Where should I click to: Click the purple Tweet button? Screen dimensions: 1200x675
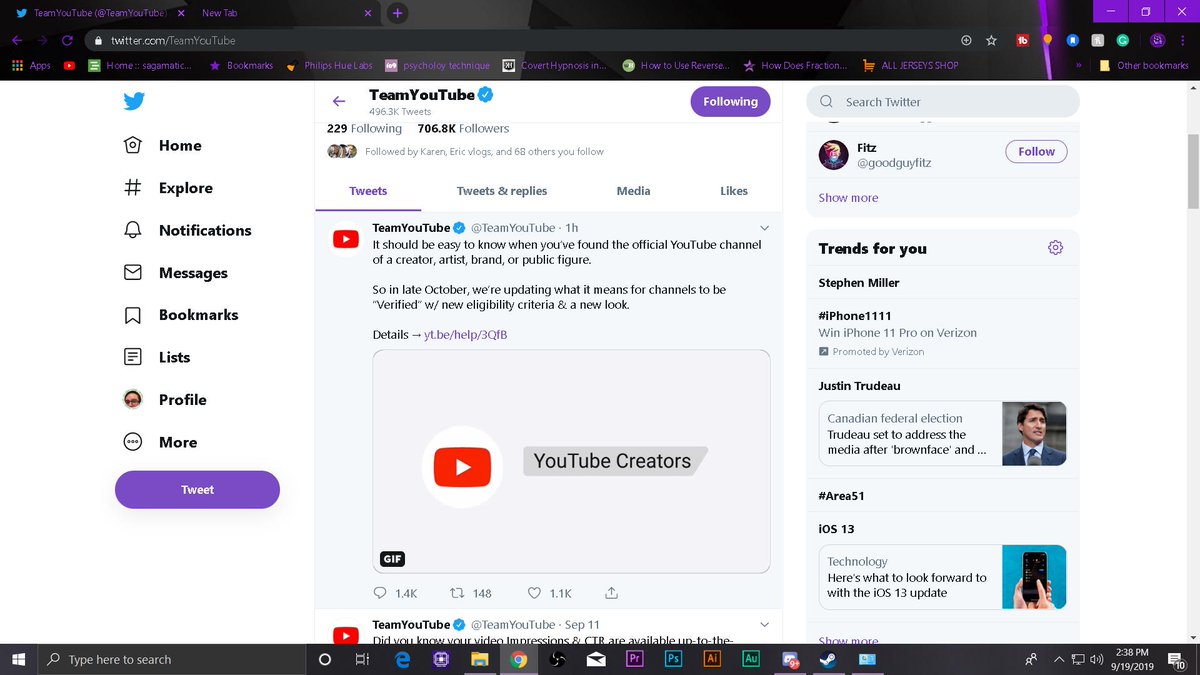(x=197, y=489)
